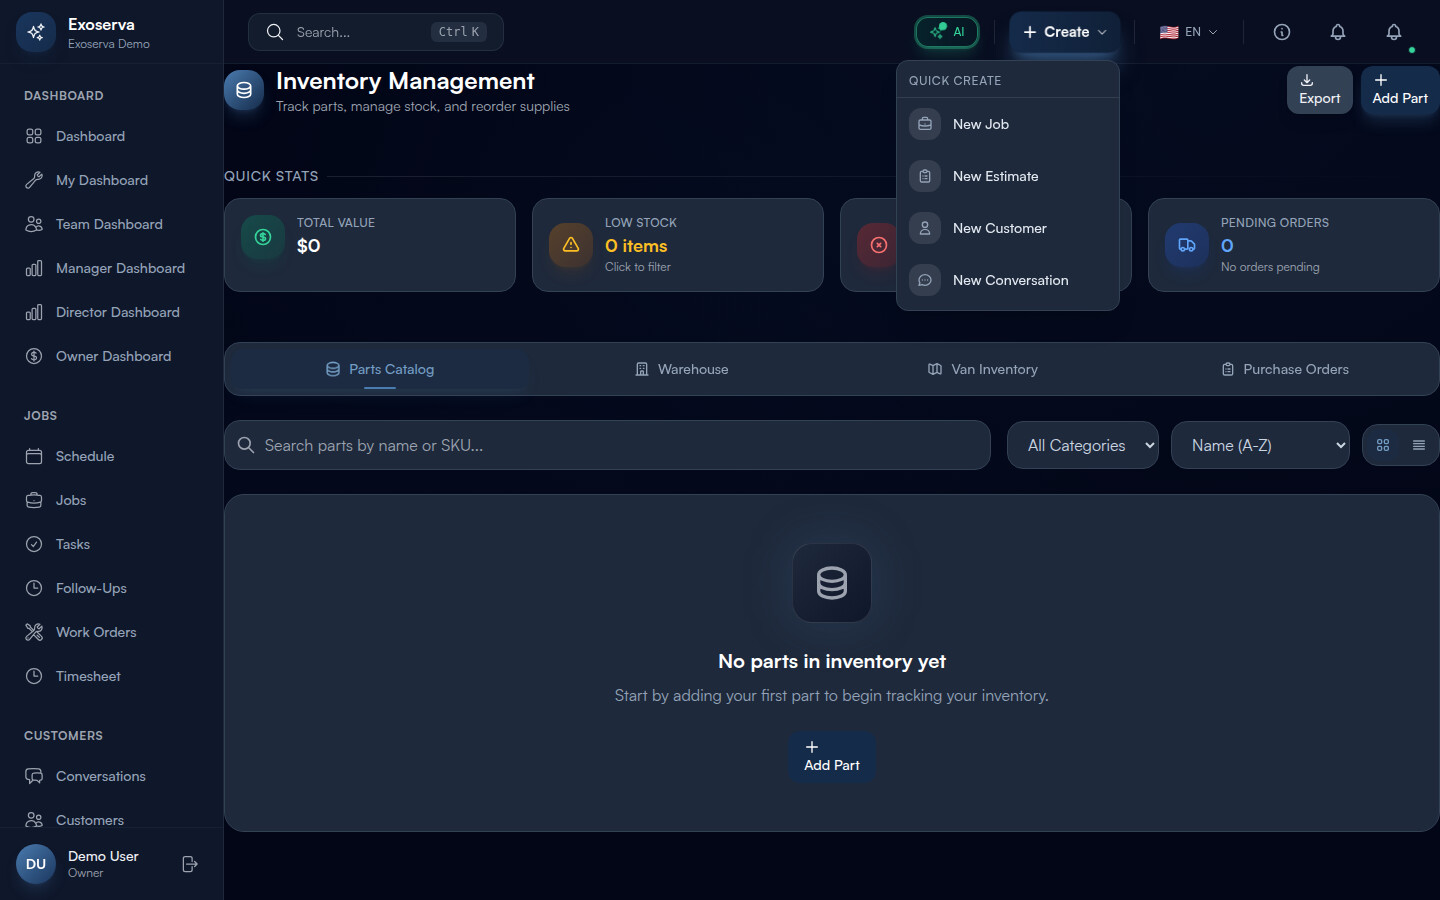Click the Low Stock warning triangle icon
The image size is (1440, 900).
[571, 245]
